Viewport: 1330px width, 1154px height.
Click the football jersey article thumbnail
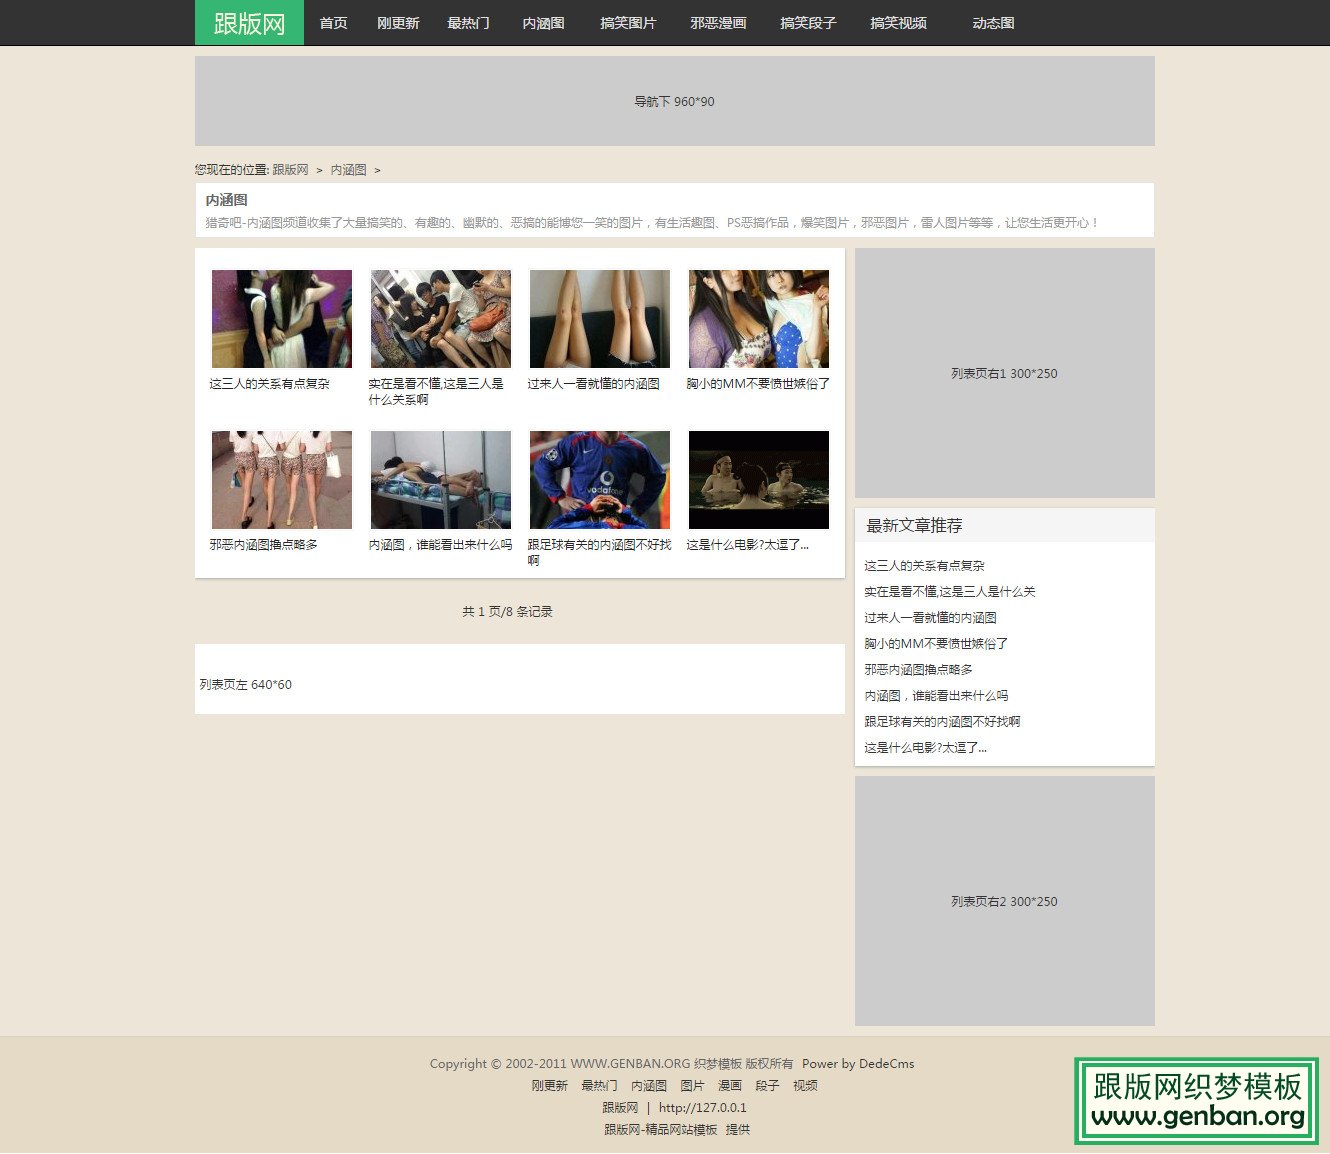click(x=599, y=479)
